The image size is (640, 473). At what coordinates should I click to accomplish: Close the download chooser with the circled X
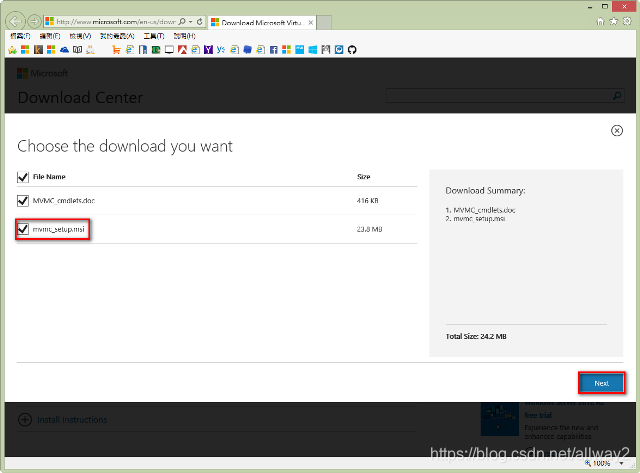pyautogui.click(x=617, y=131)
